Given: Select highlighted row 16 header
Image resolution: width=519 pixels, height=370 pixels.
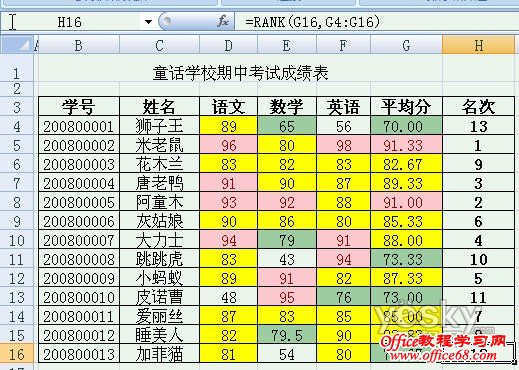Looking at the screenshot, I should click(x=17, y=354).
